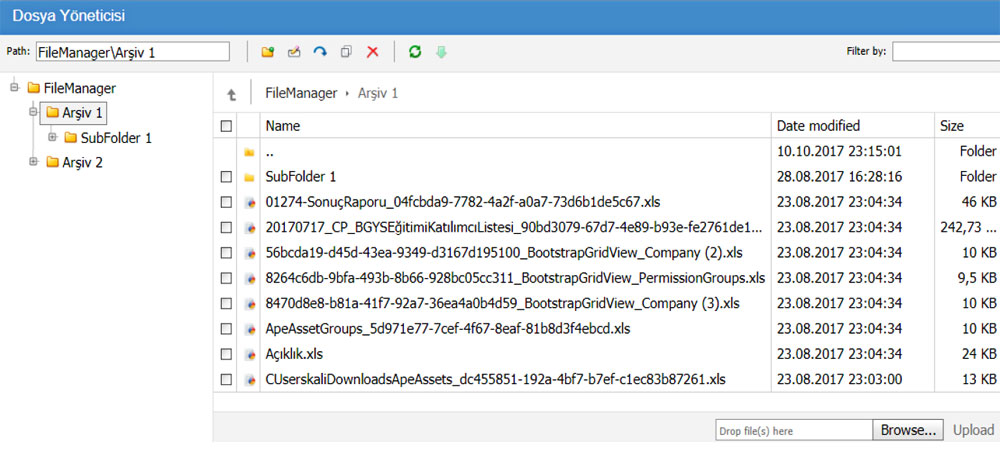The width and height of the screenshot is (1000, 449).
Task: Sort files by the Name column header
Action: [x=283, y=126]
